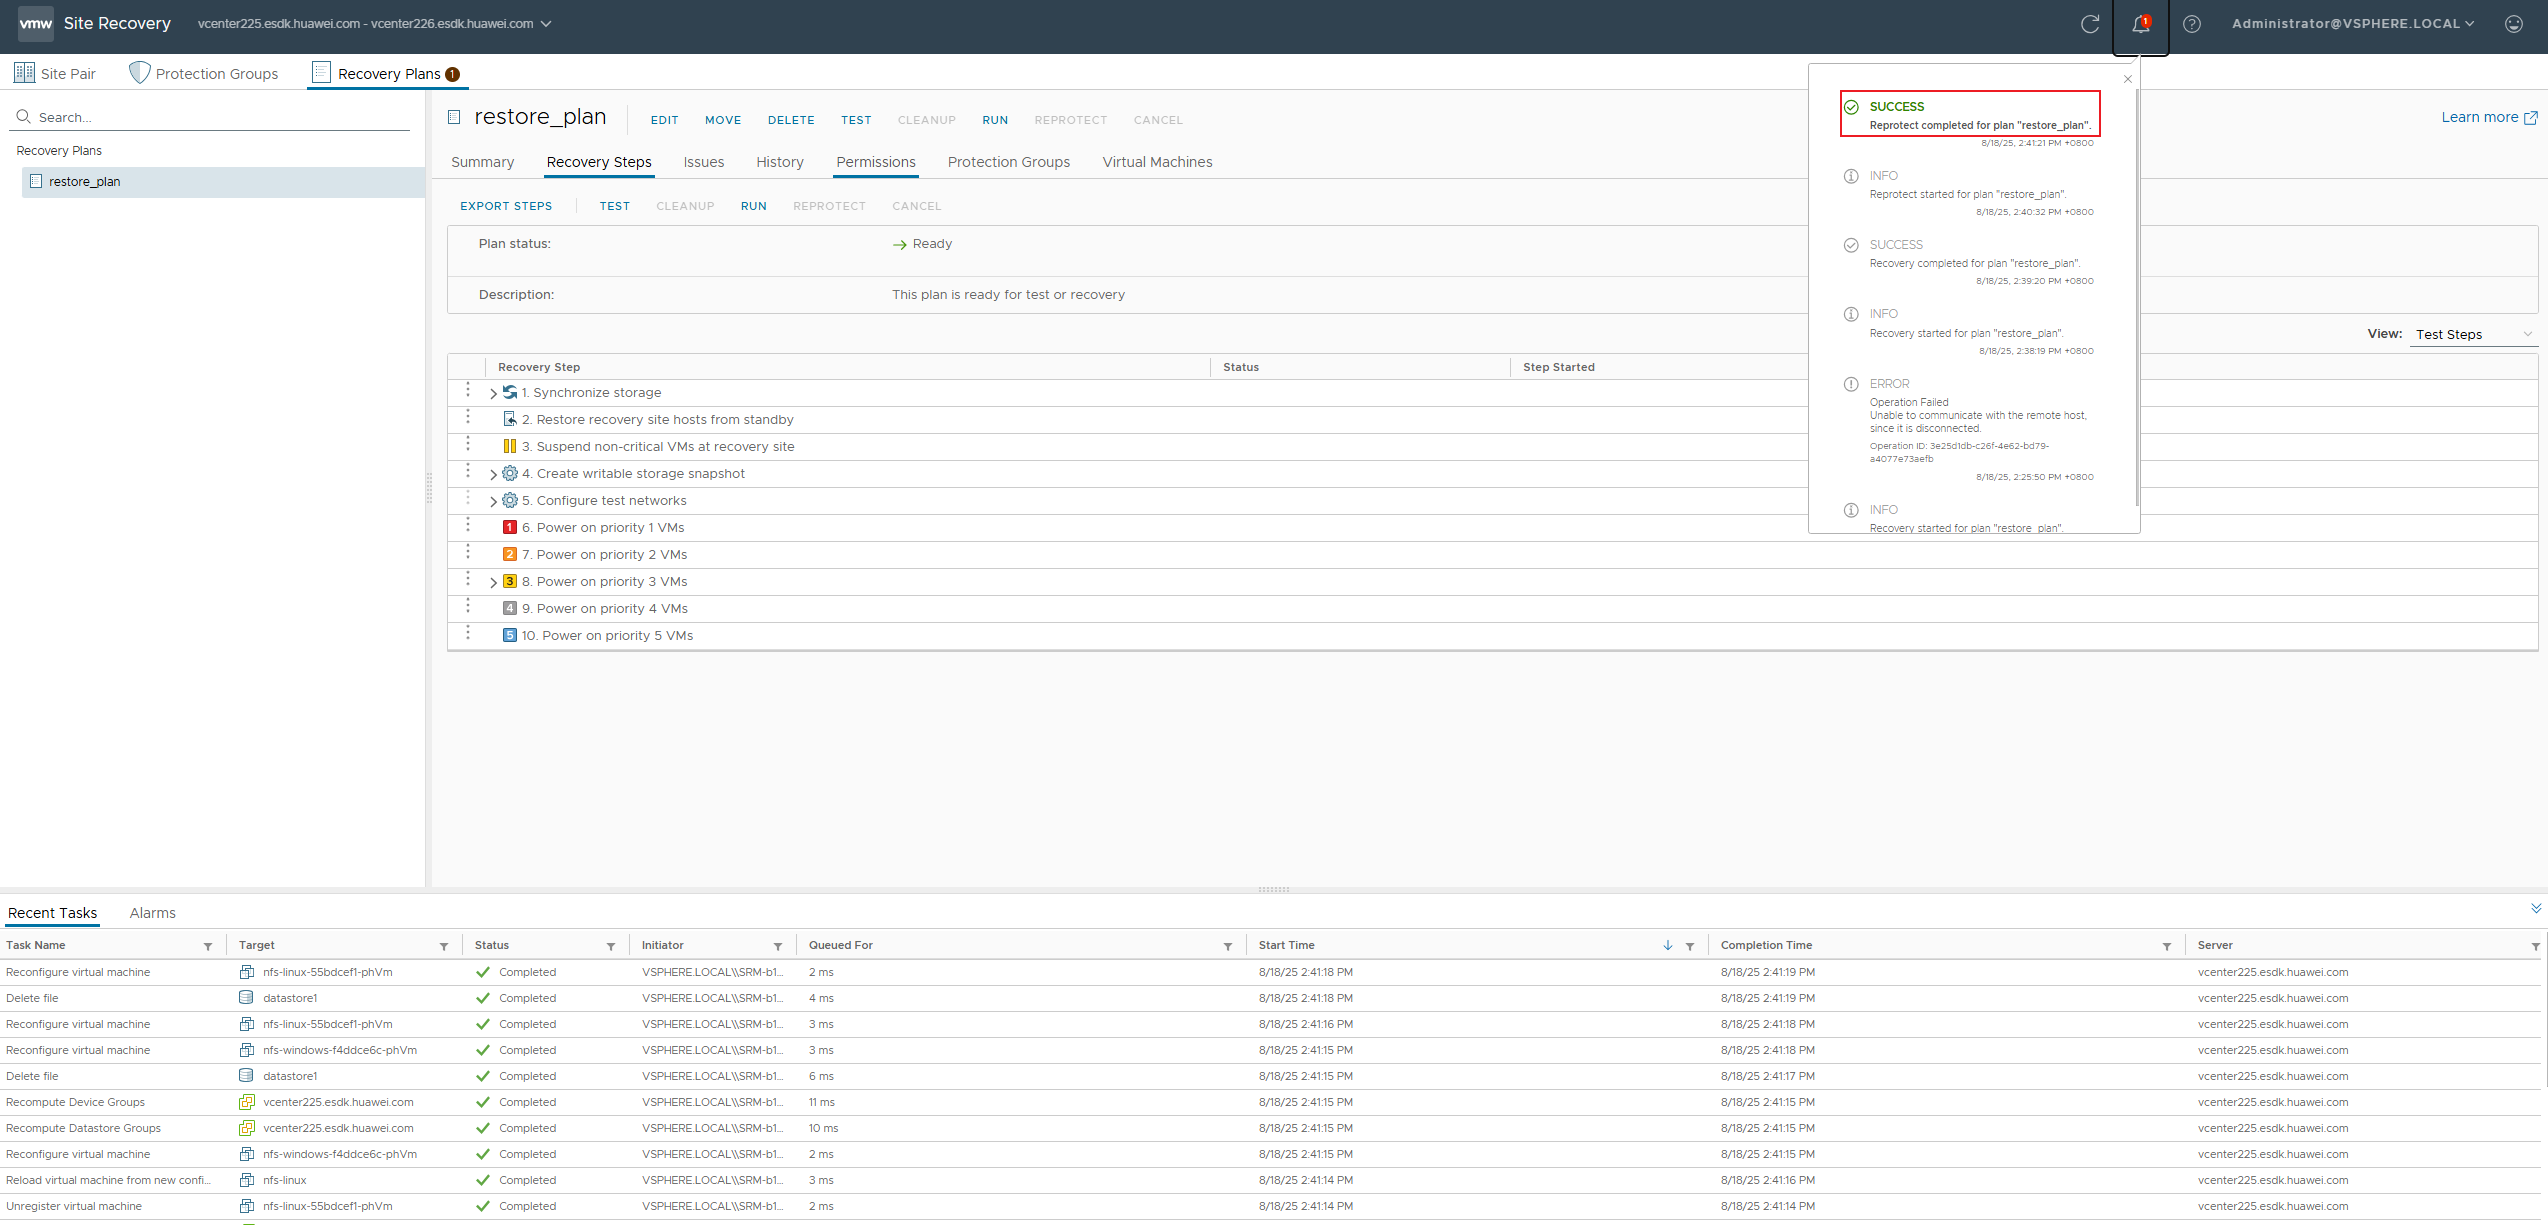This screenshot has width=2548, height=1231.
Task: Click the Completion Time column filter icon
Action: click(2167, 946)
